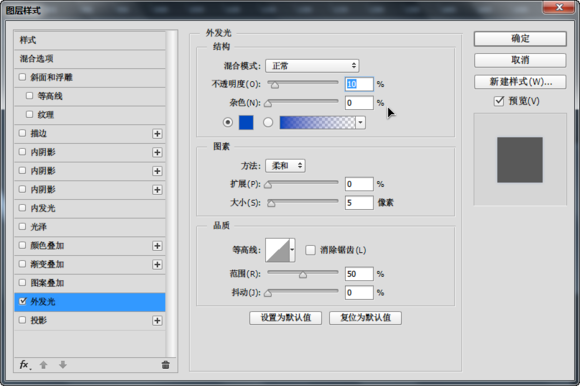Click the 确定 OK button

click(520, 38)
